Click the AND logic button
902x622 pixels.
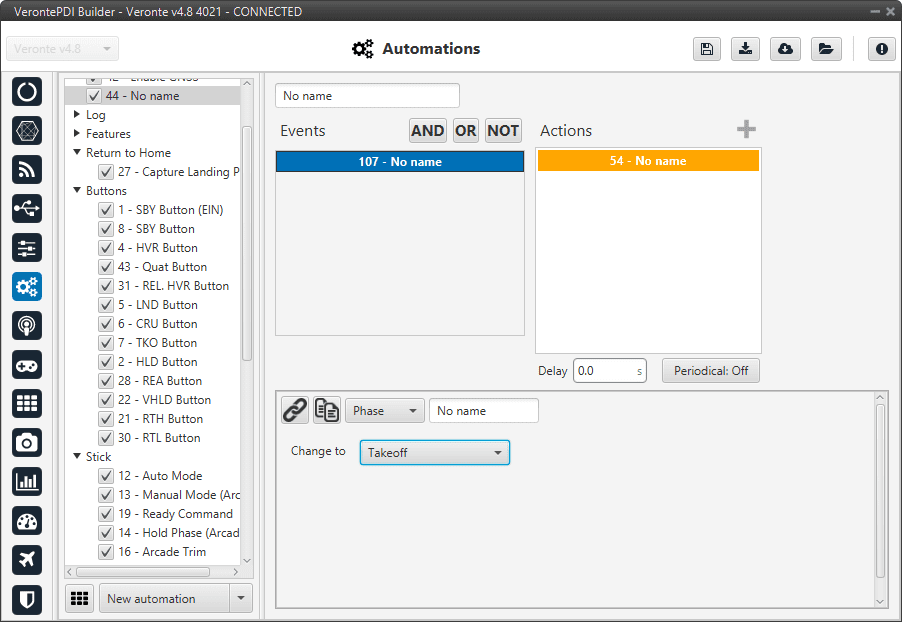pos(427,131)
